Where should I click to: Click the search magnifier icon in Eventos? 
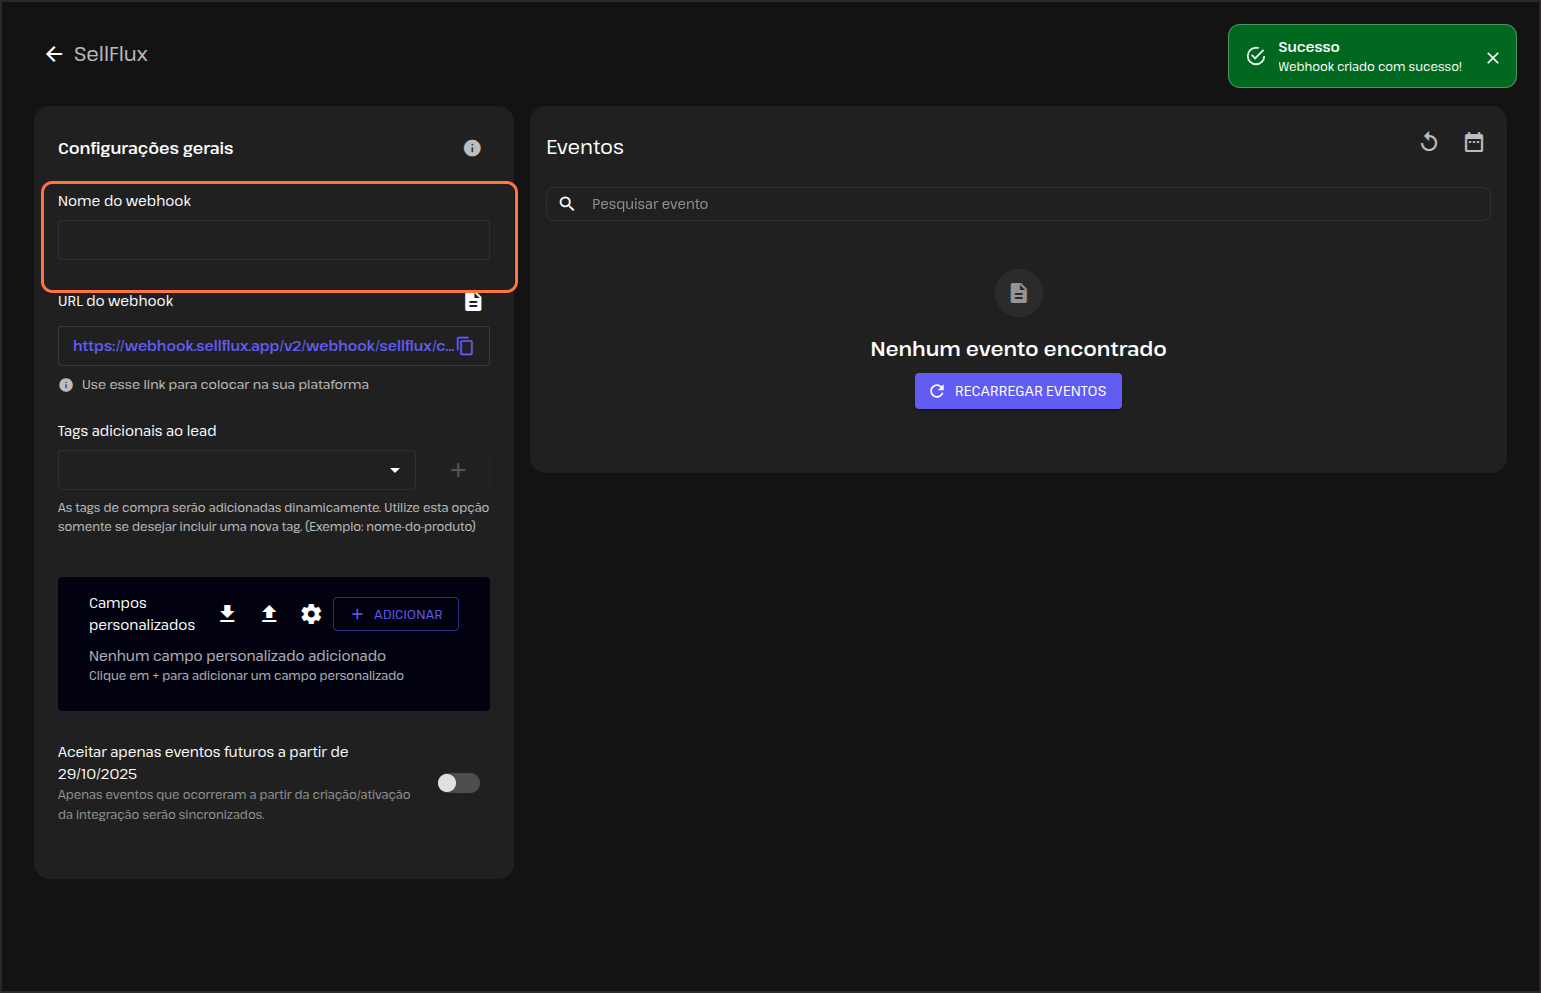tap(567, 204)
